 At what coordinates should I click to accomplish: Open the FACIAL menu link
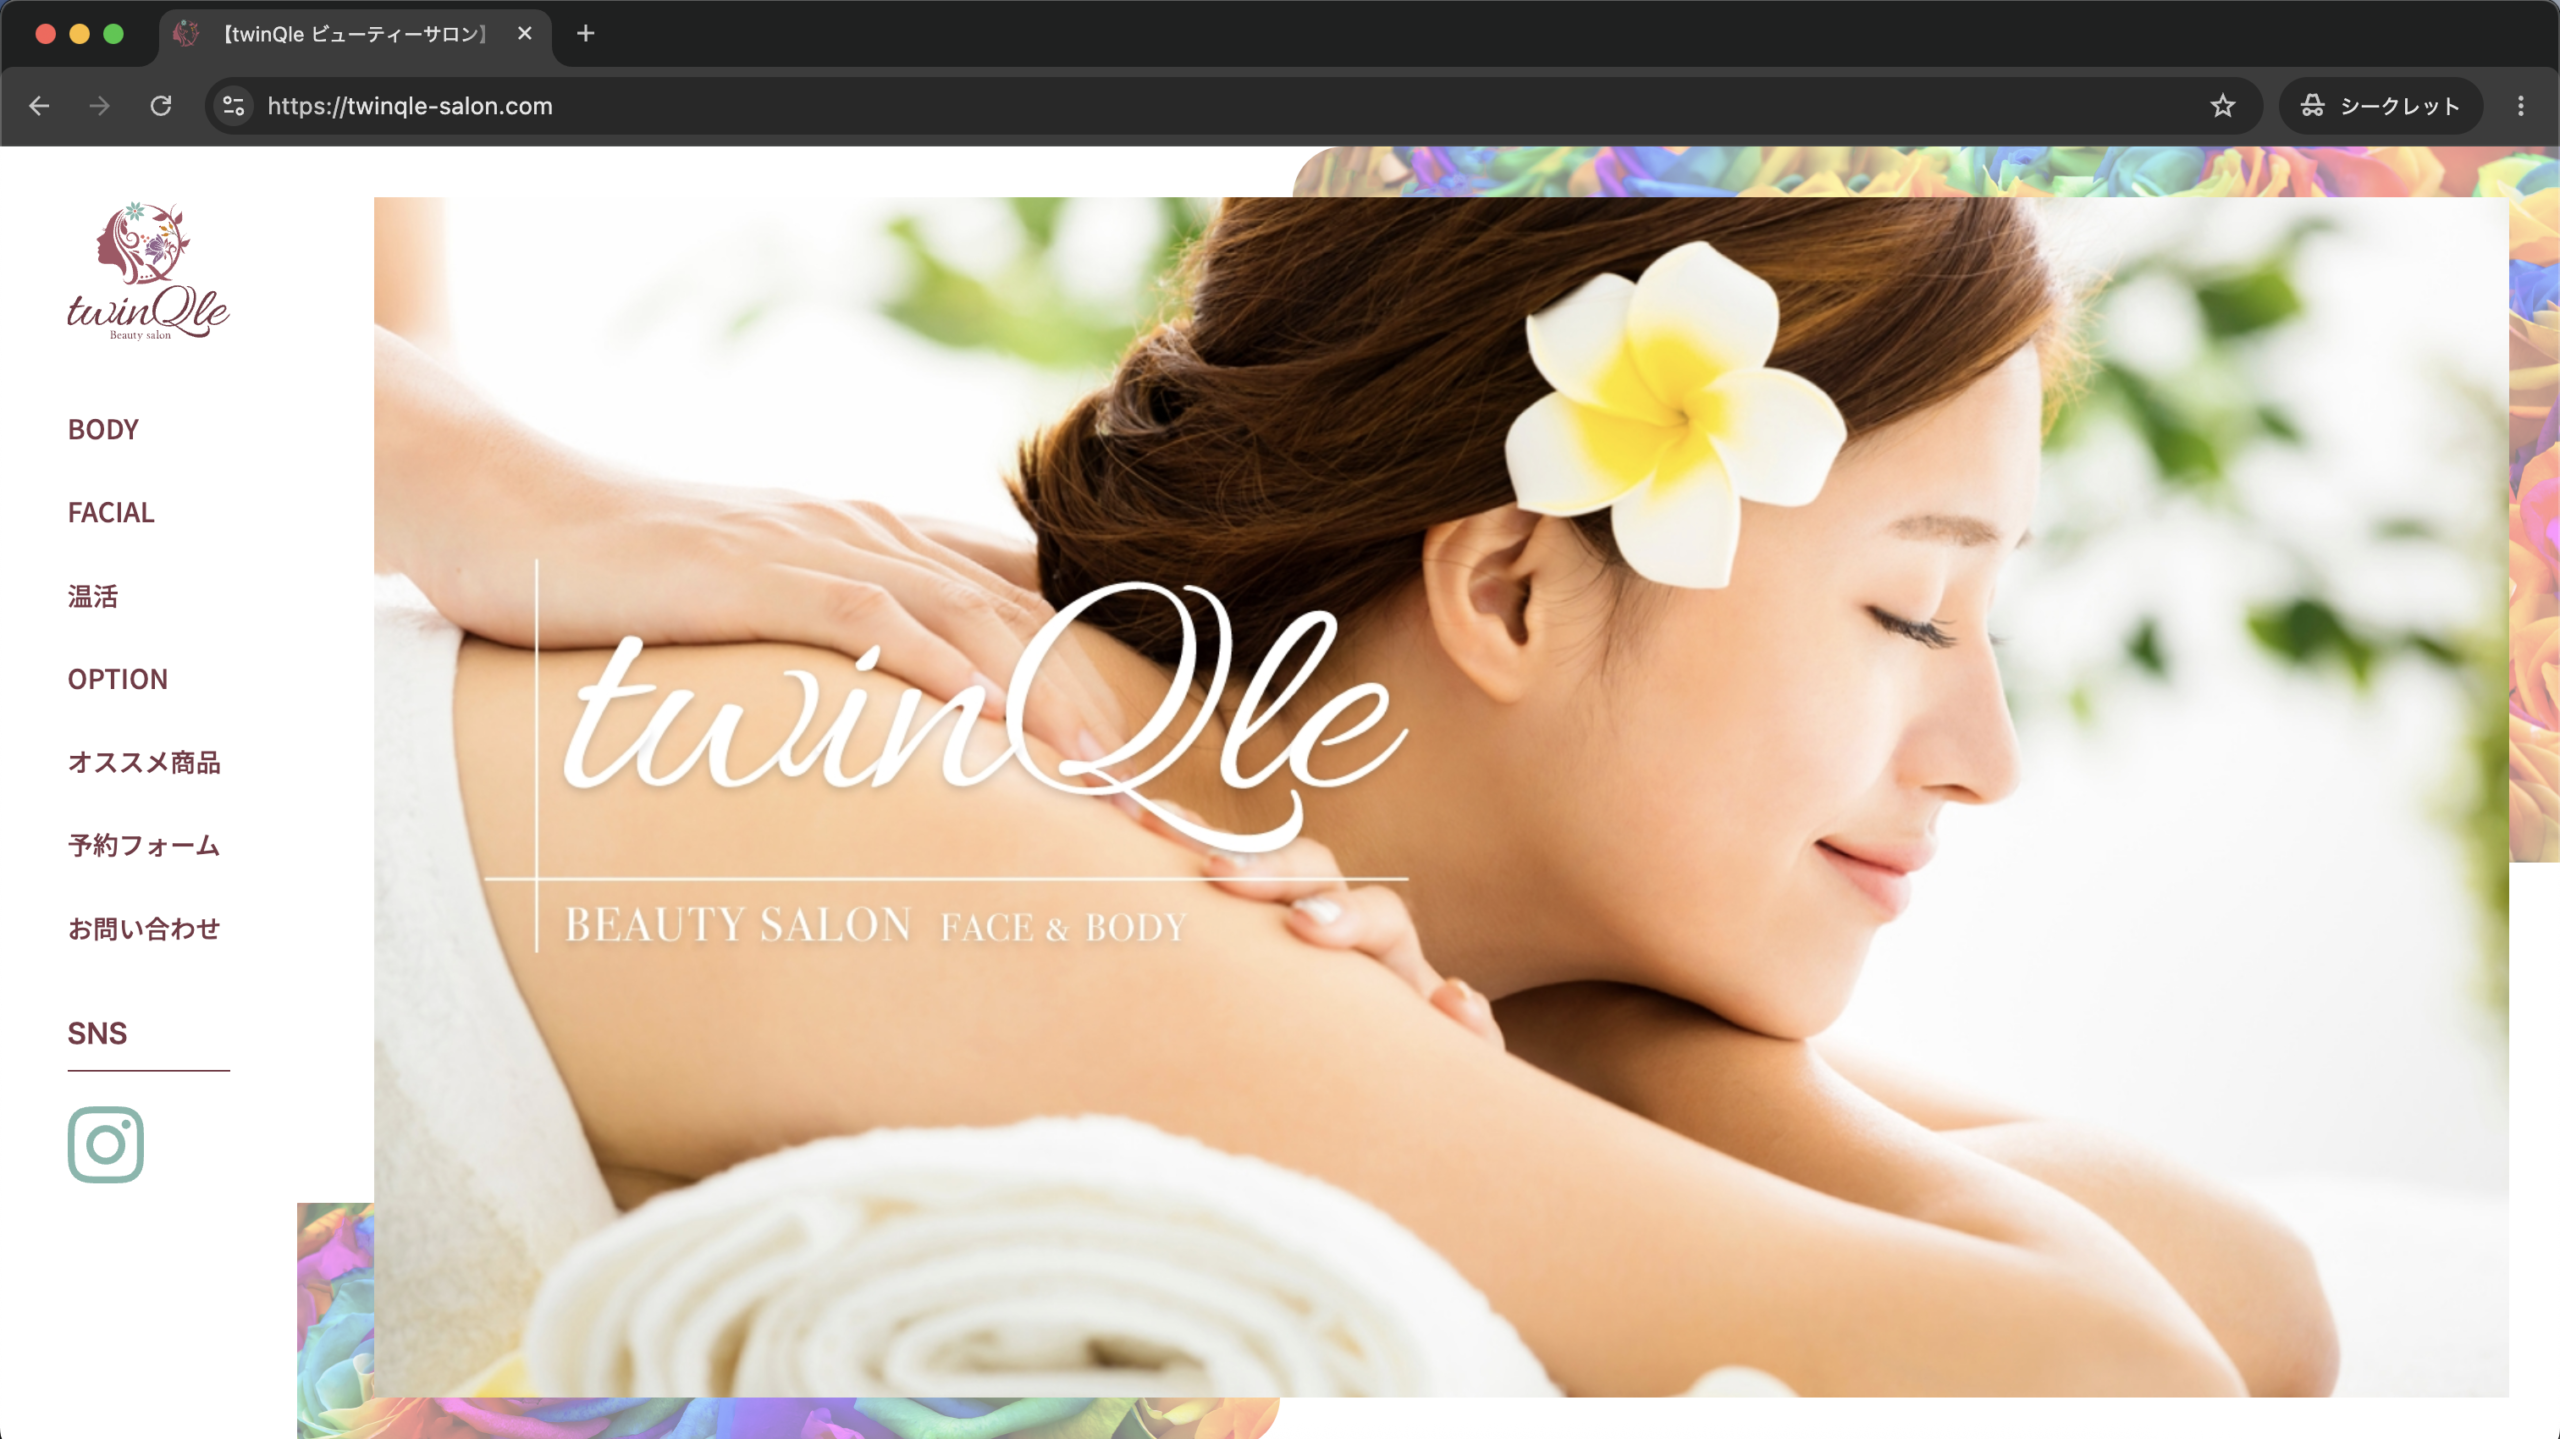click(111, 512)
